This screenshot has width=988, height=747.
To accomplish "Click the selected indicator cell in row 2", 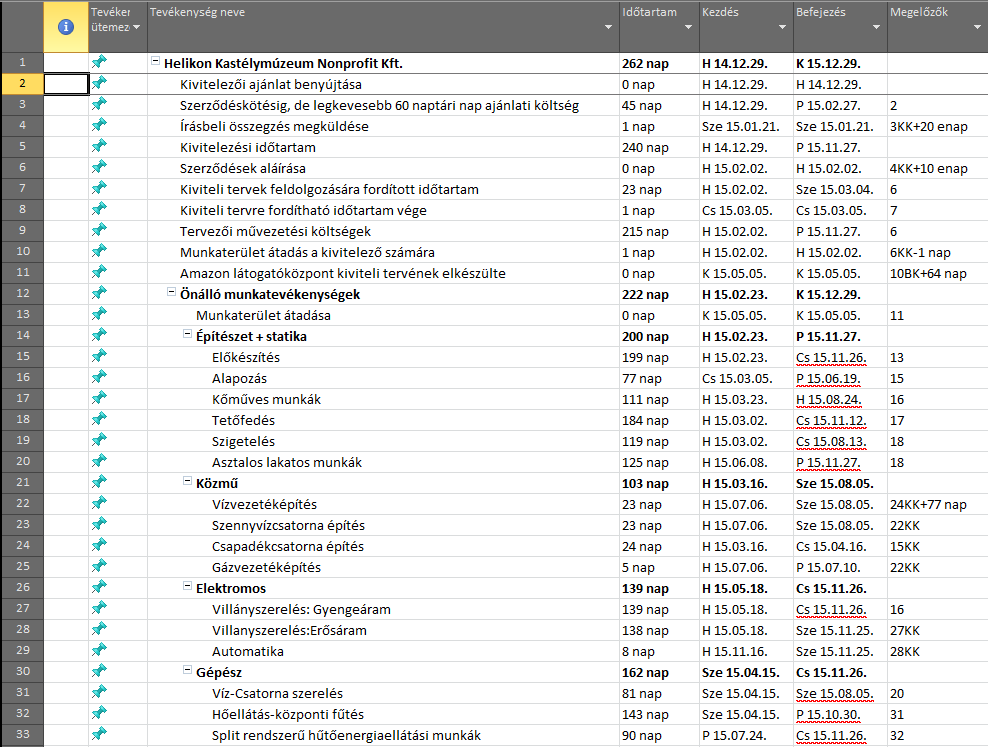I will (x=66, y=84).
